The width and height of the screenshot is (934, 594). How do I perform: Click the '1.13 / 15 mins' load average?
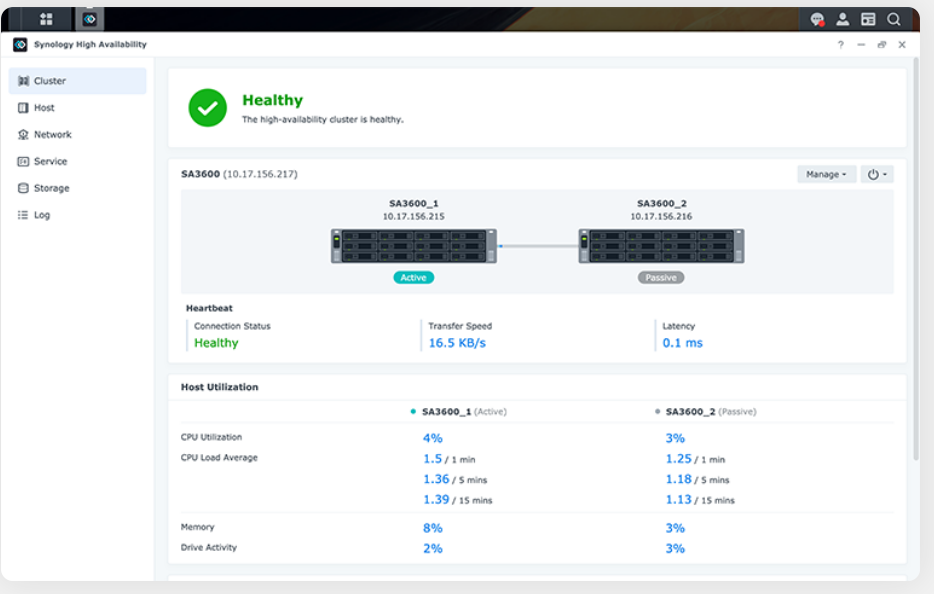click(700, 500)
